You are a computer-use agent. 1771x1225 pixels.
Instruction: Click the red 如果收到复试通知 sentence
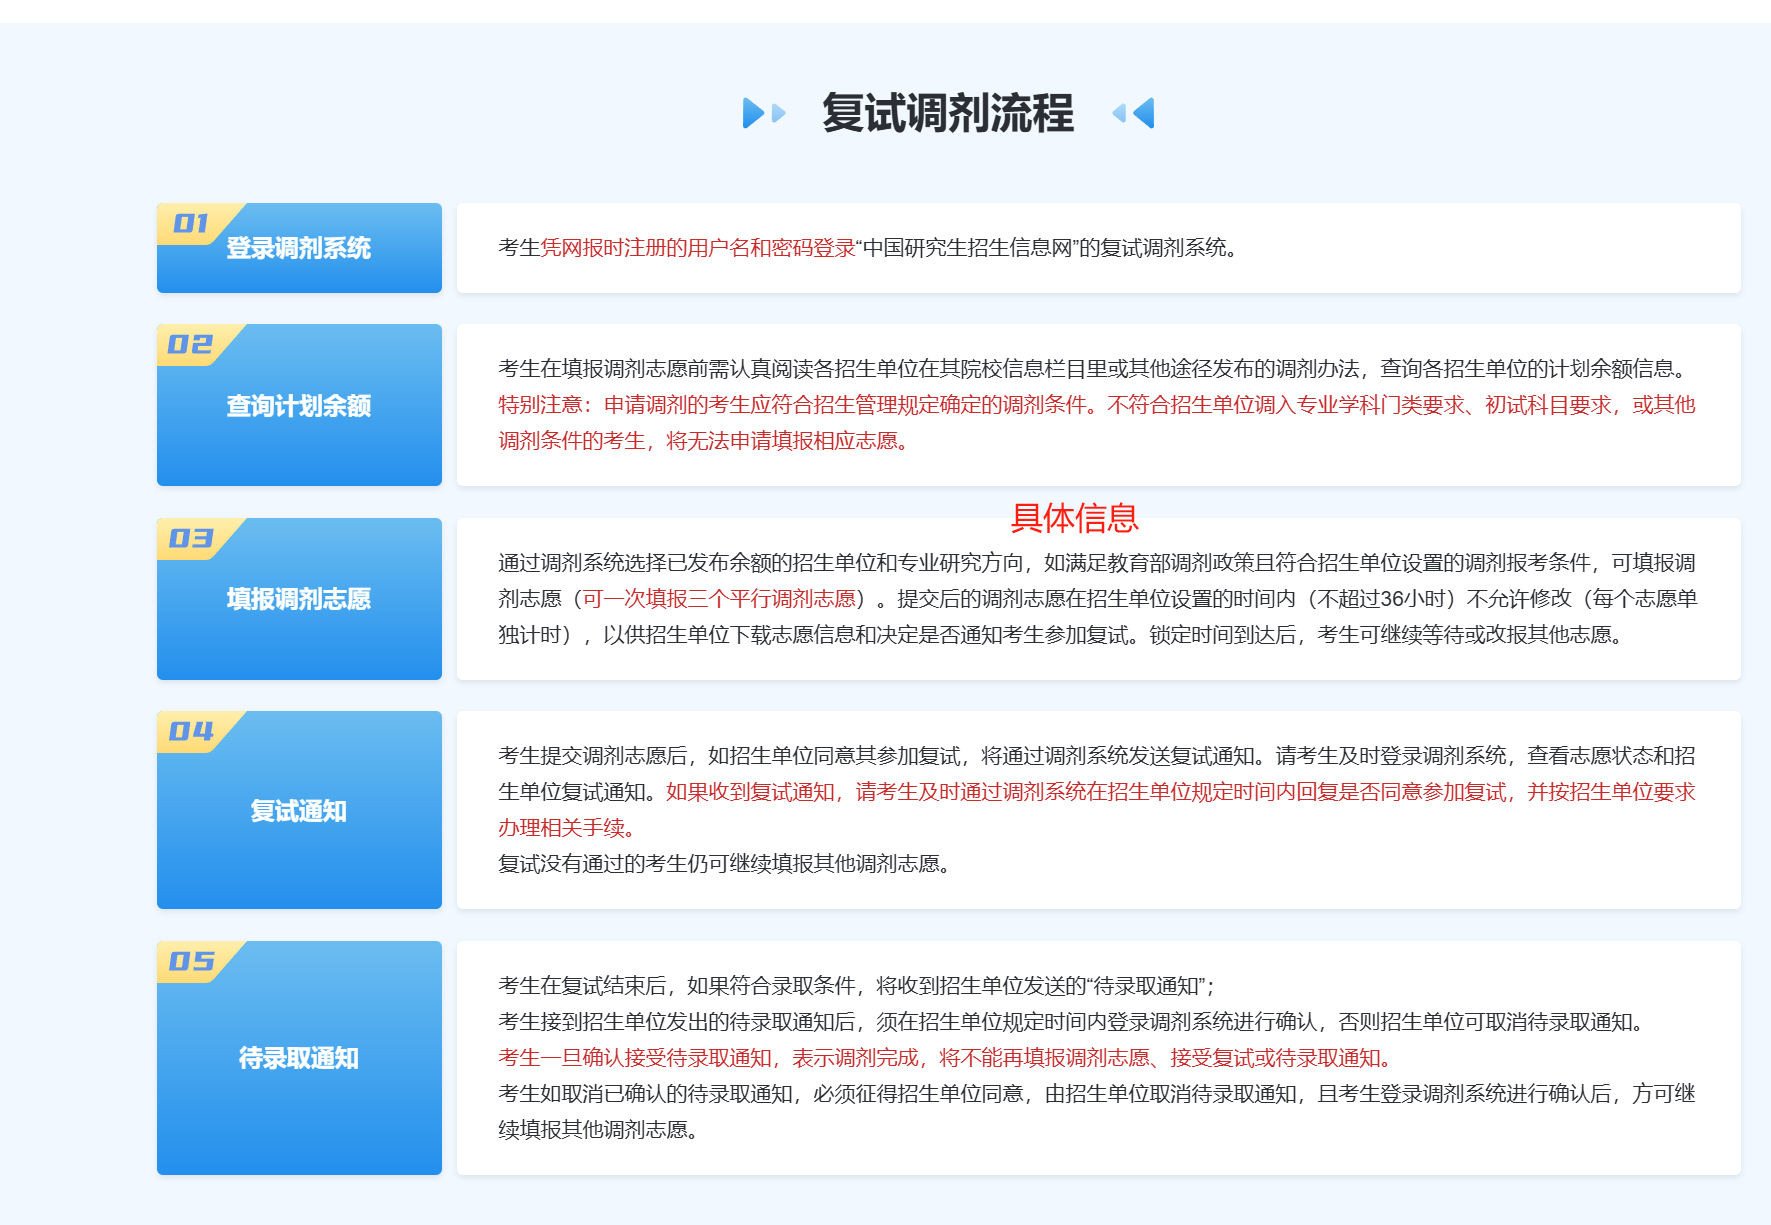pyautogui.click(x=1180, y=792)
